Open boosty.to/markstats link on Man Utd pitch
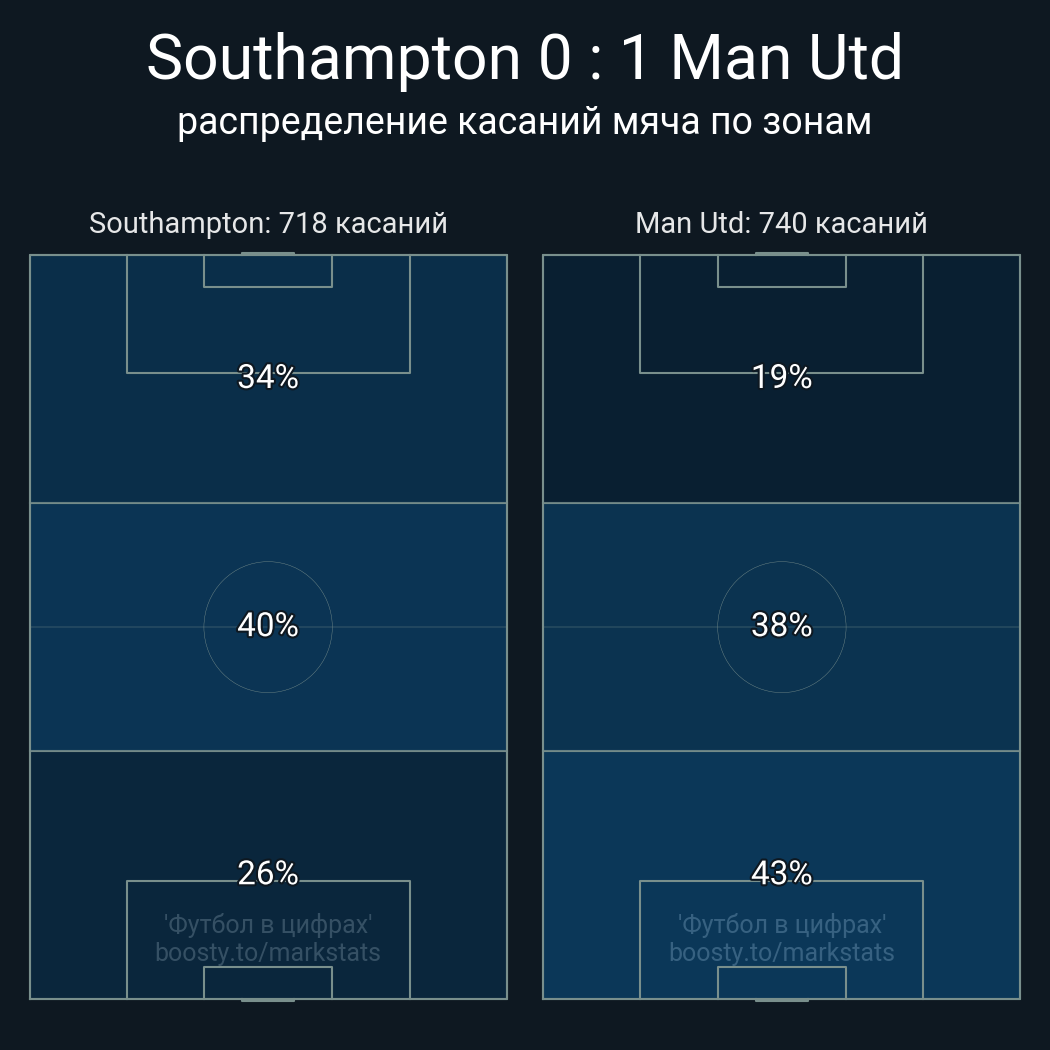The width and height of the screenshot is (1050, 1050). click(781, 952)
